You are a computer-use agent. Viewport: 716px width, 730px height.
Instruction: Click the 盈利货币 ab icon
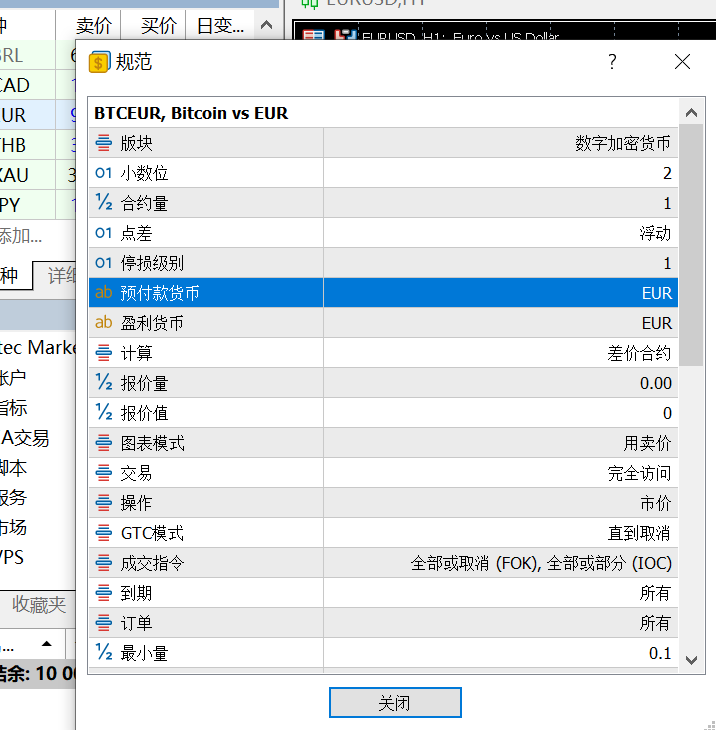tap(103, 322)
